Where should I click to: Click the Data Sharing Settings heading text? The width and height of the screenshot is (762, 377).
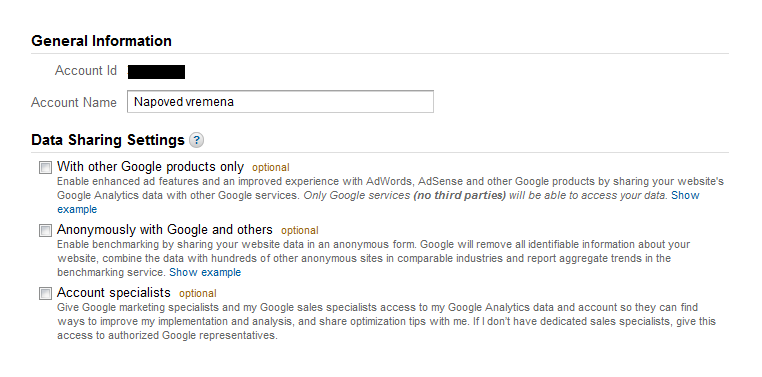click(x=108, y=140)
